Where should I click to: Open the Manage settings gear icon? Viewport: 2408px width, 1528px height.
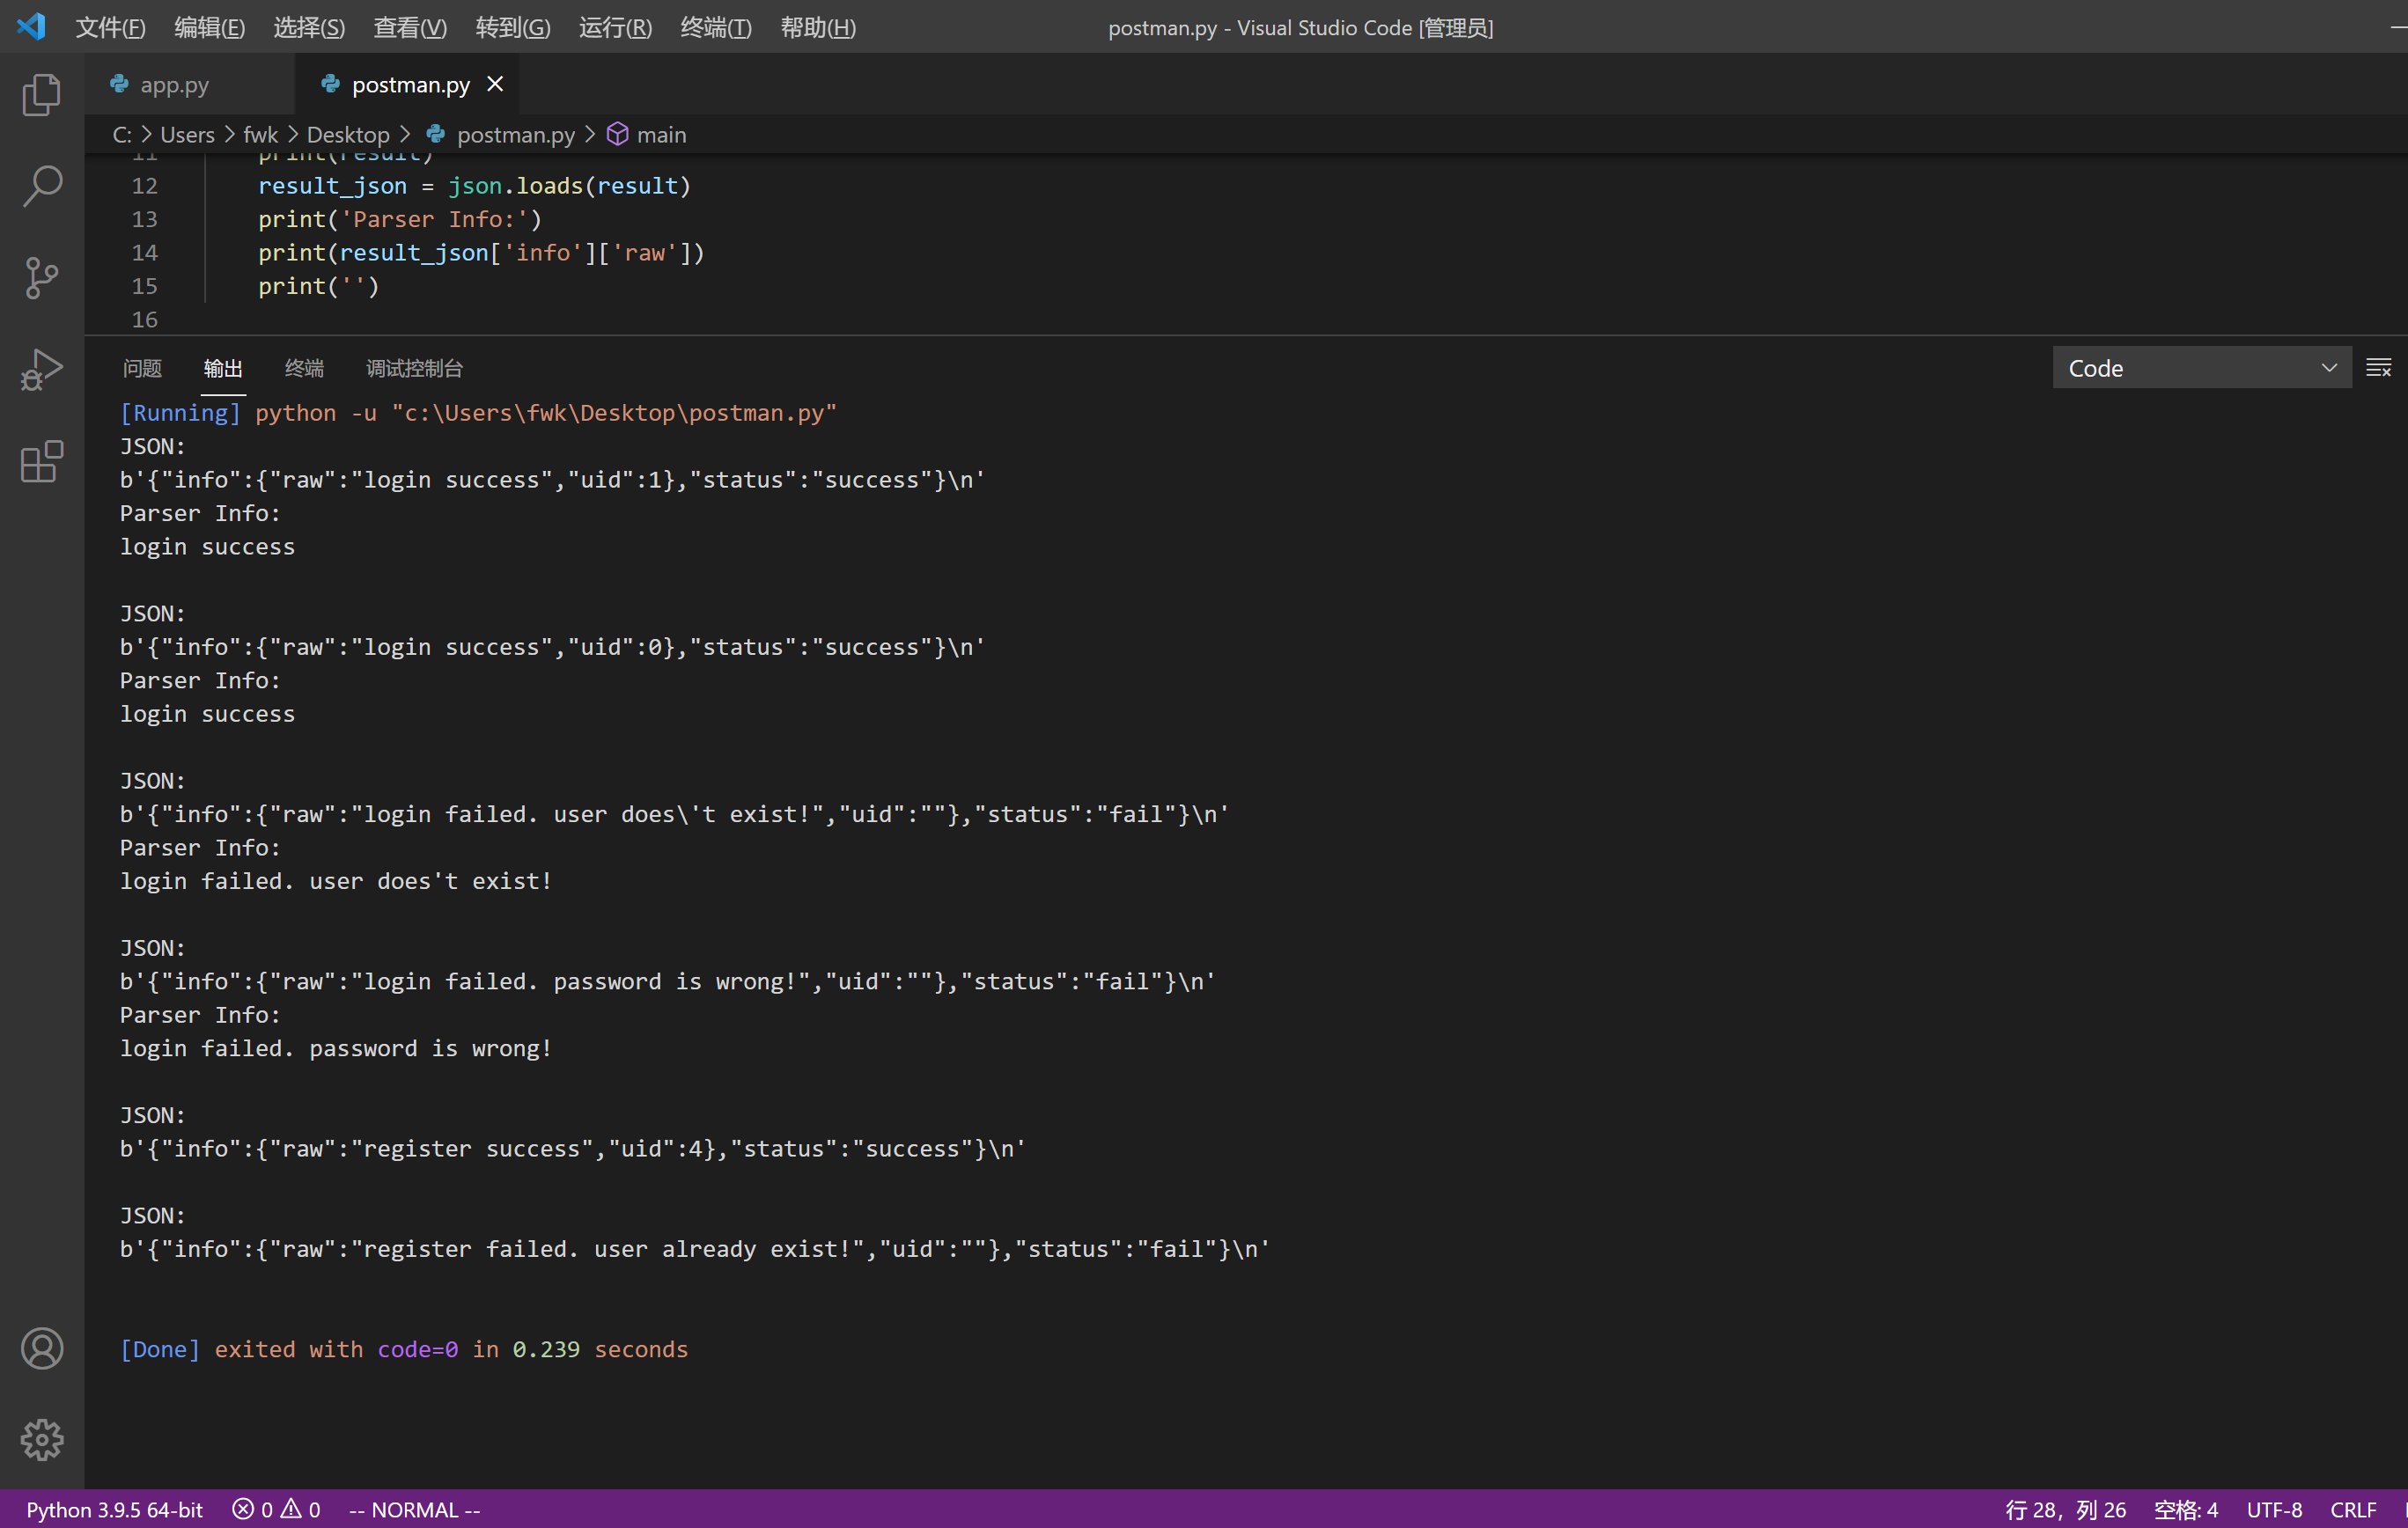(x=41, y=1440)
